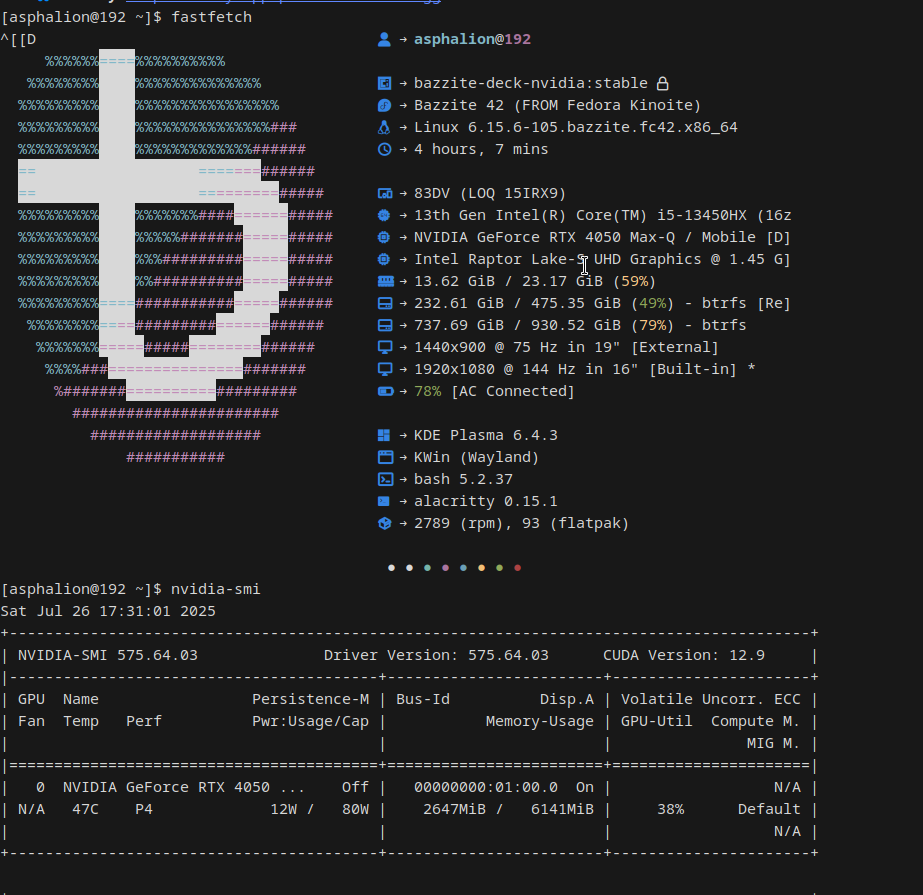Click the battery status '[AC Connected]'
Viewport: 923px width, 895px height.
(512, 392)
